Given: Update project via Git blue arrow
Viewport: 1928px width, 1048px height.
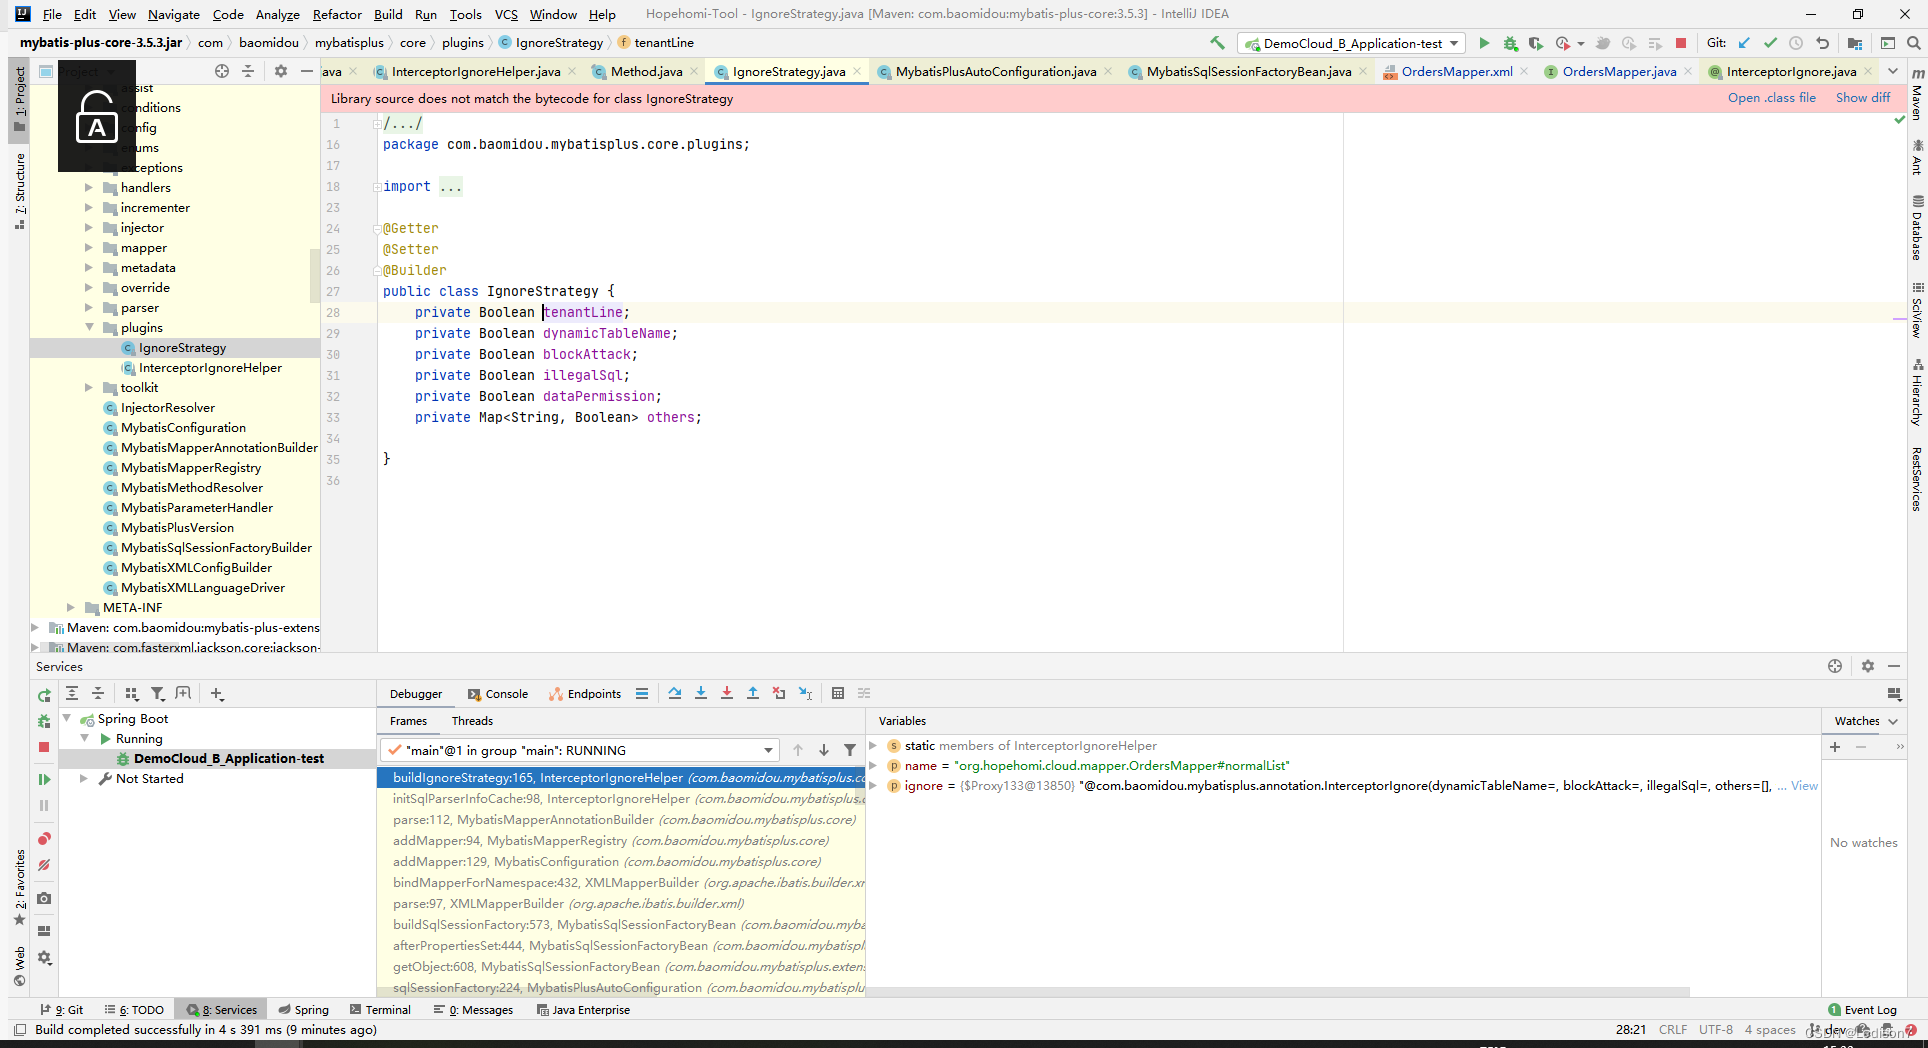Looking at the screenshot, I should (1745, 43).
